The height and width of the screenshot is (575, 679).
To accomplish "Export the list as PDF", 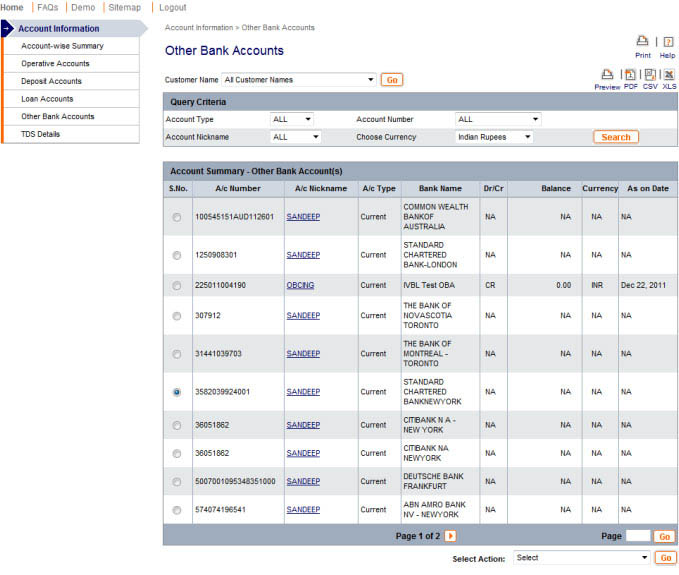I will click(630, 74).
